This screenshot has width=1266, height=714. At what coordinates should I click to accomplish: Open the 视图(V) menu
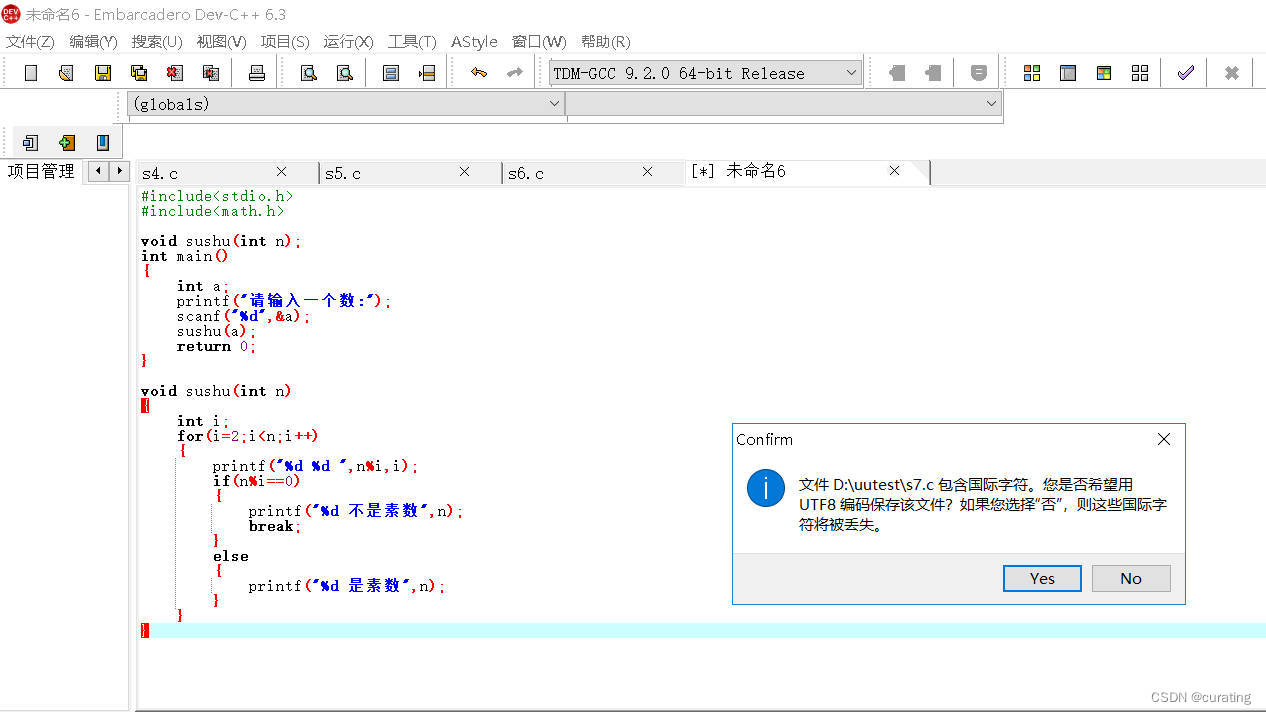tap(221, 42)
